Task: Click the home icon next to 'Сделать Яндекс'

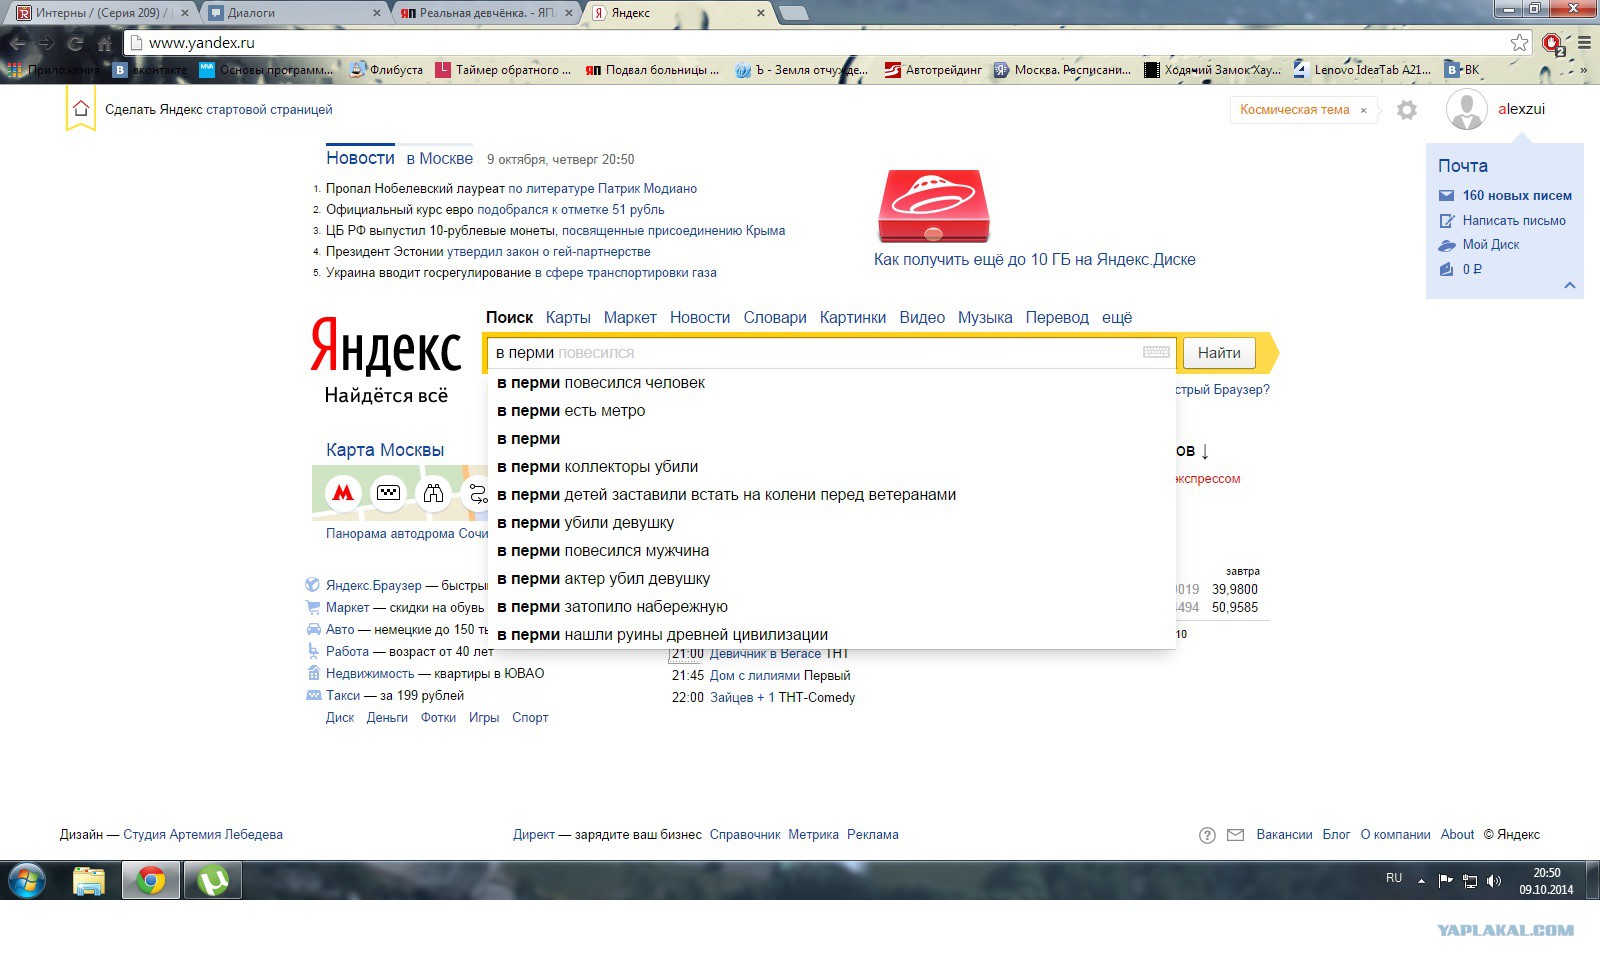Action: click(81, 109)
